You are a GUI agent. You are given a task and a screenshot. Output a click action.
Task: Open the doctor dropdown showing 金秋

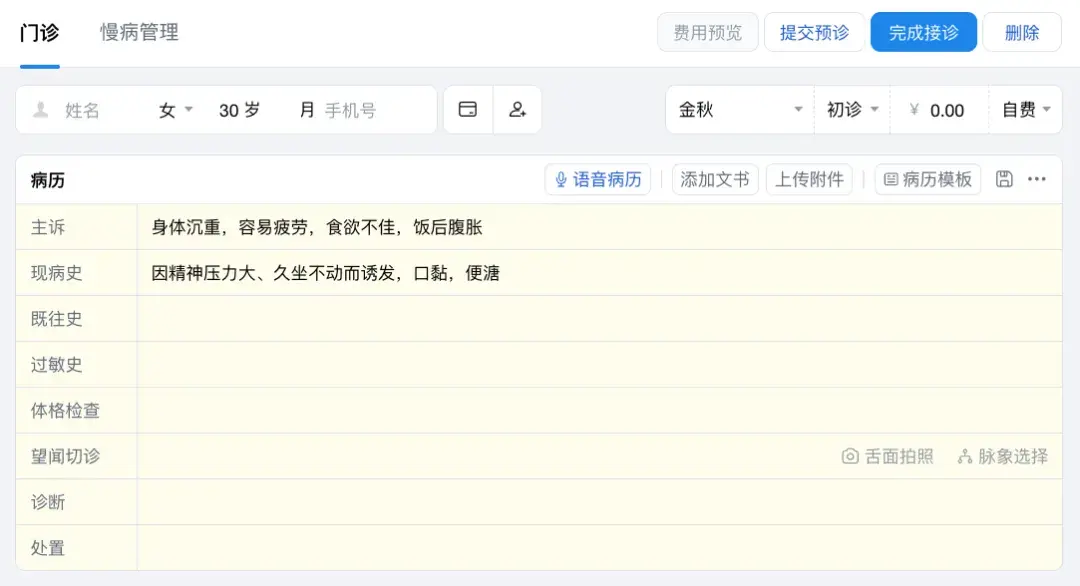click(x=740, y=109)
